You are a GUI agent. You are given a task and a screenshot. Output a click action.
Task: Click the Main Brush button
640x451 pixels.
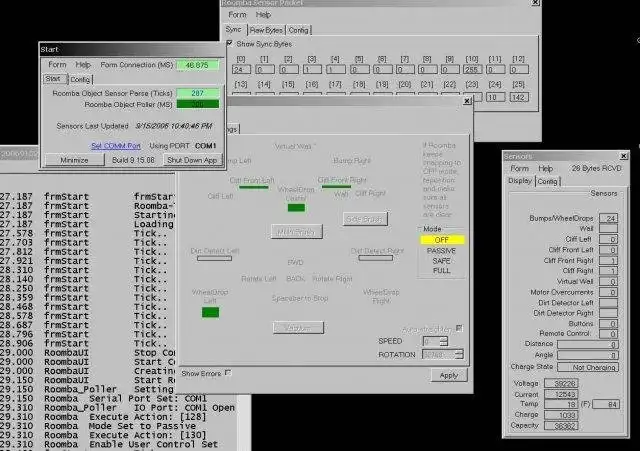click(297, 232)
